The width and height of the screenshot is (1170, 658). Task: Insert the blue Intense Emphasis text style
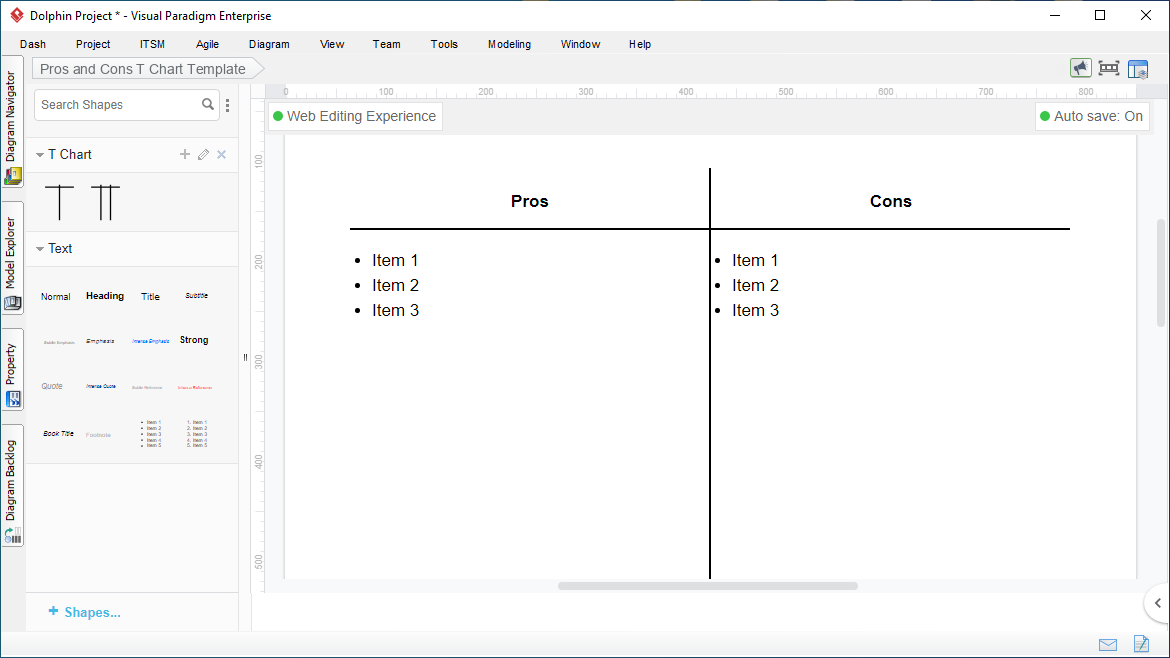coord(150,341)
